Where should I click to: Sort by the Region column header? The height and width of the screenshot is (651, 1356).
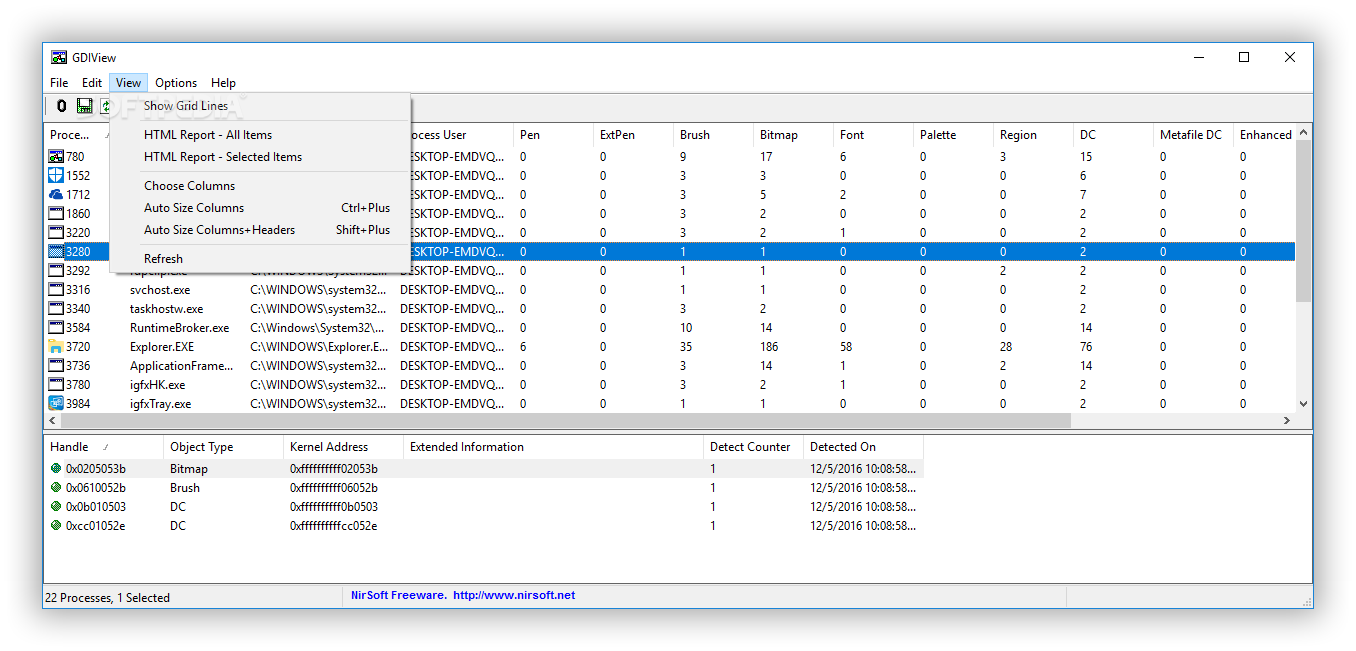1034,135
